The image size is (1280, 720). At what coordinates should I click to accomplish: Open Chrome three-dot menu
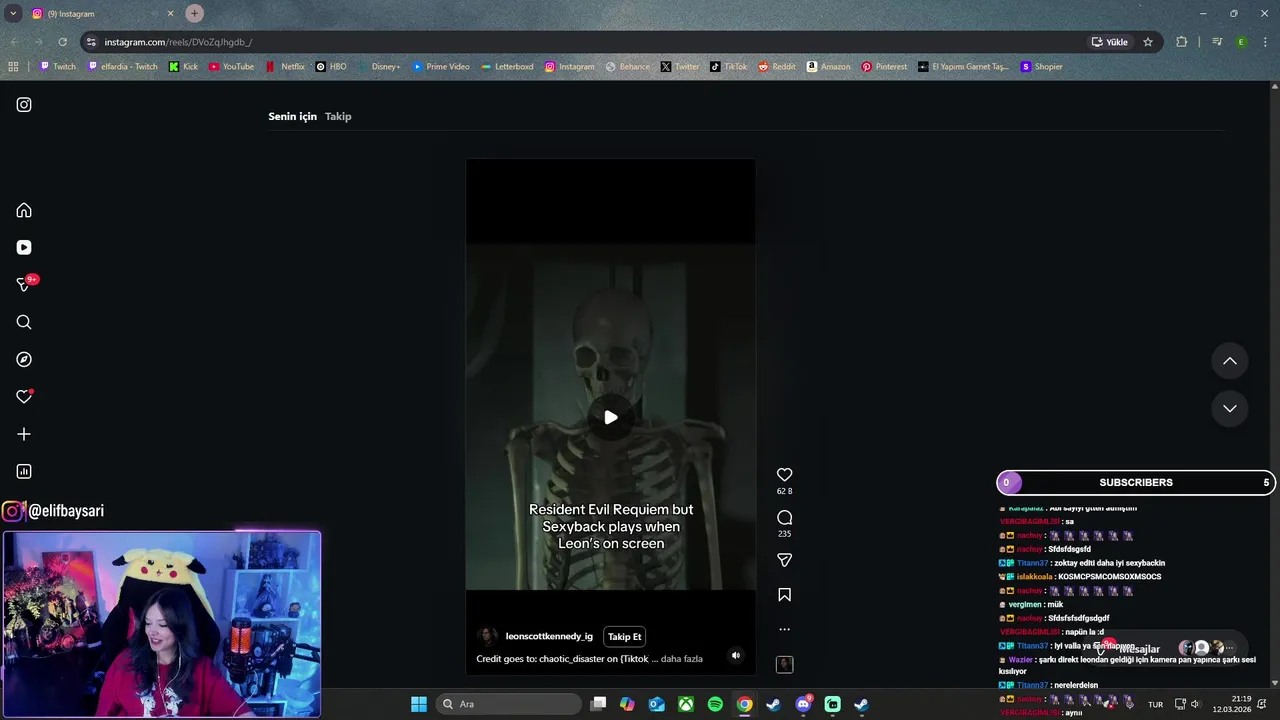pyautogui.click(x=1265, y=42)
